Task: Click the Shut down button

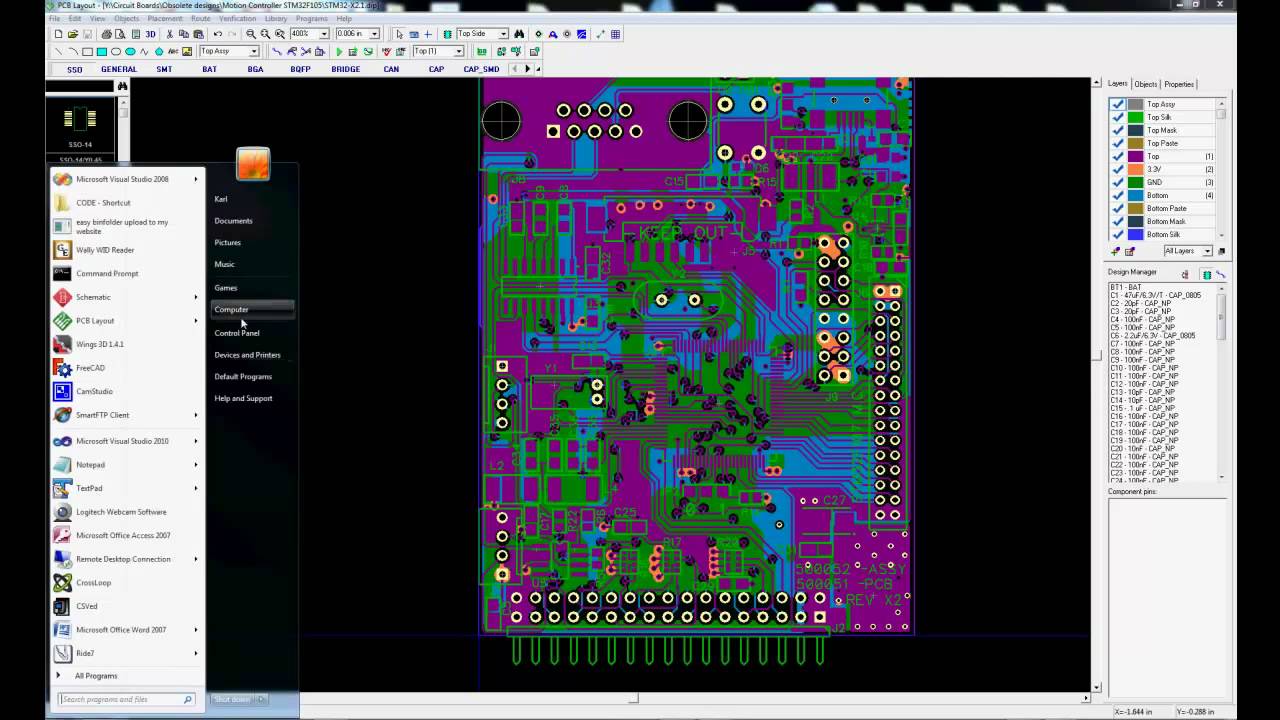Action: [232, 699]
